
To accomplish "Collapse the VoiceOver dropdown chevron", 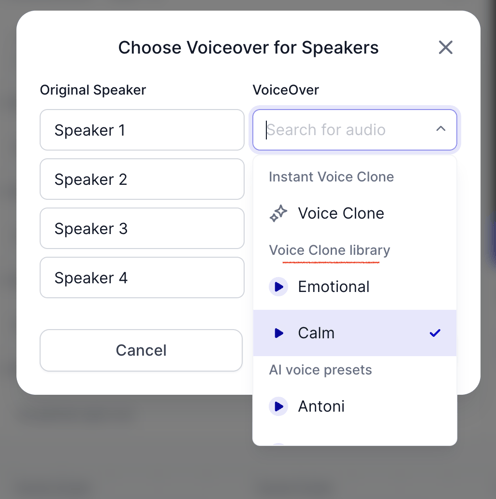I will point(441,129).
